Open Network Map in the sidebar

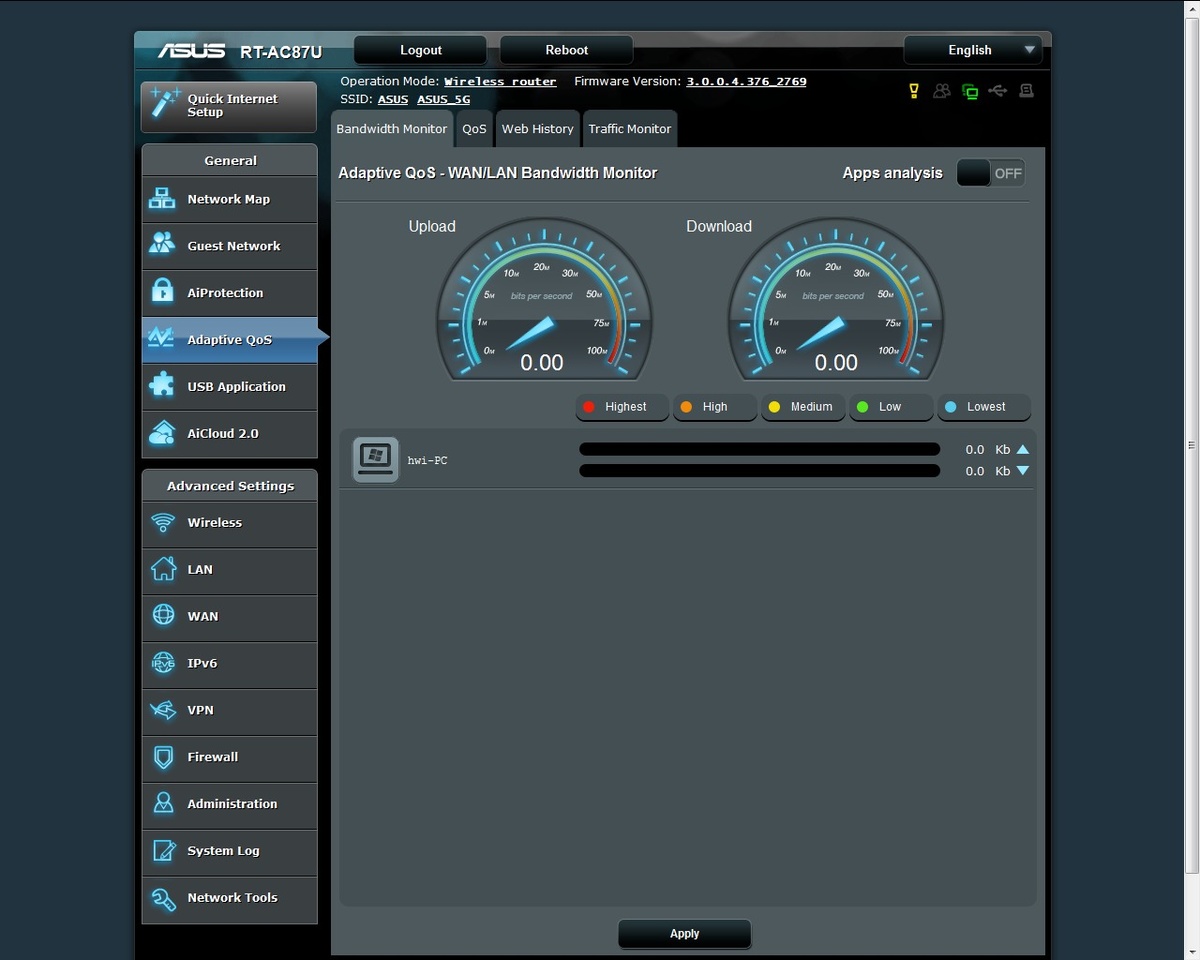[x=229, y=199]
